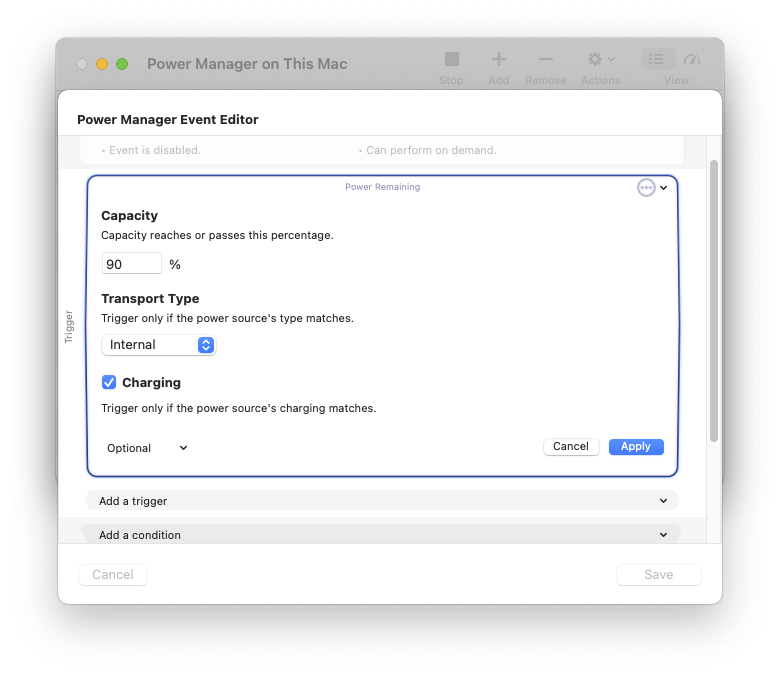The image size is (780, 678).
Task: Click the yellow minimize window button
Action: click(102, 64)
